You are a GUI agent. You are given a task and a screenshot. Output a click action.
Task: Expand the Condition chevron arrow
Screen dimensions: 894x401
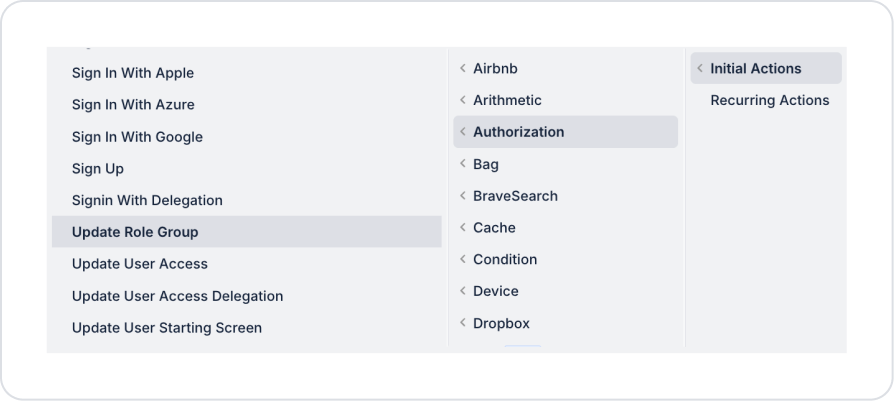tap(463, 259)
